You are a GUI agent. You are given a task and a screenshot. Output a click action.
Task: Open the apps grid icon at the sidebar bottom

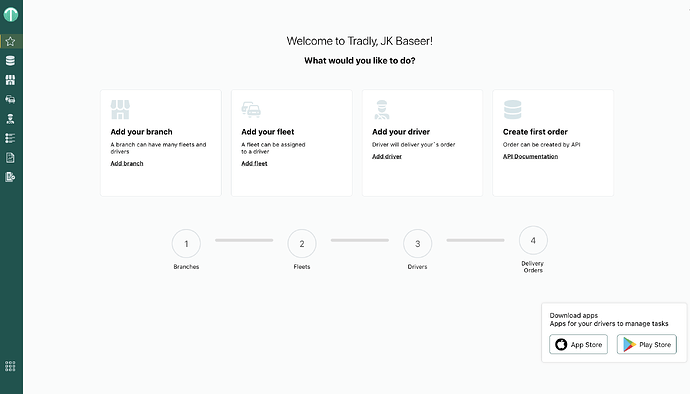(10, 366)
